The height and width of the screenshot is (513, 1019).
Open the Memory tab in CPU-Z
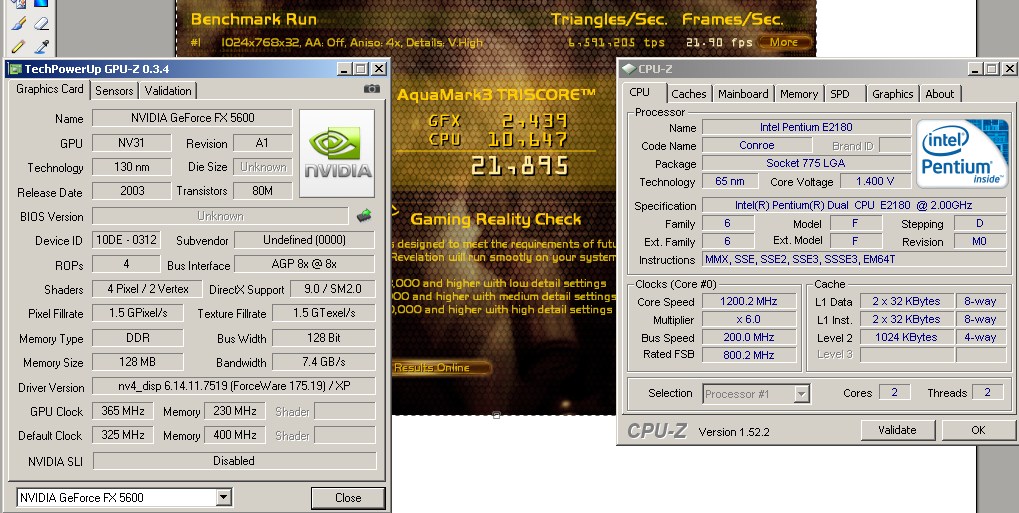tap(799, 94)
